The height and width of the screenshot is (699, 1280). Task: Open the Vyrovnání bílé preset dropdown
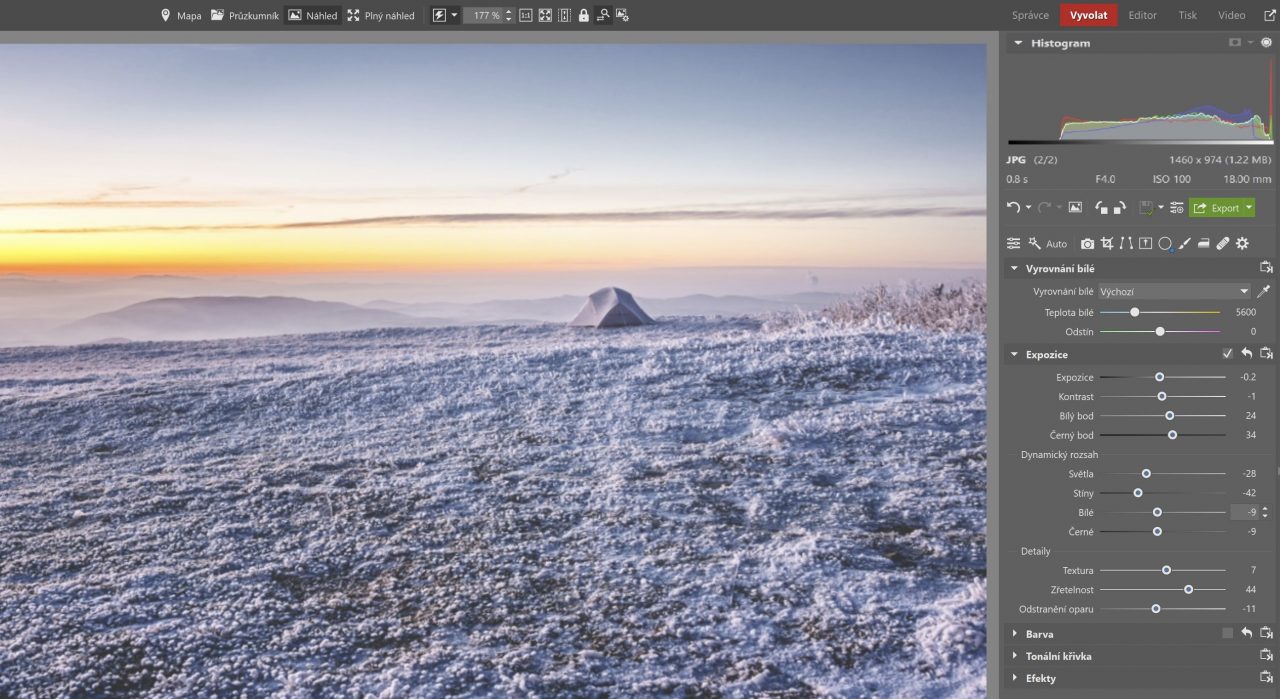tap(1173, 292)
